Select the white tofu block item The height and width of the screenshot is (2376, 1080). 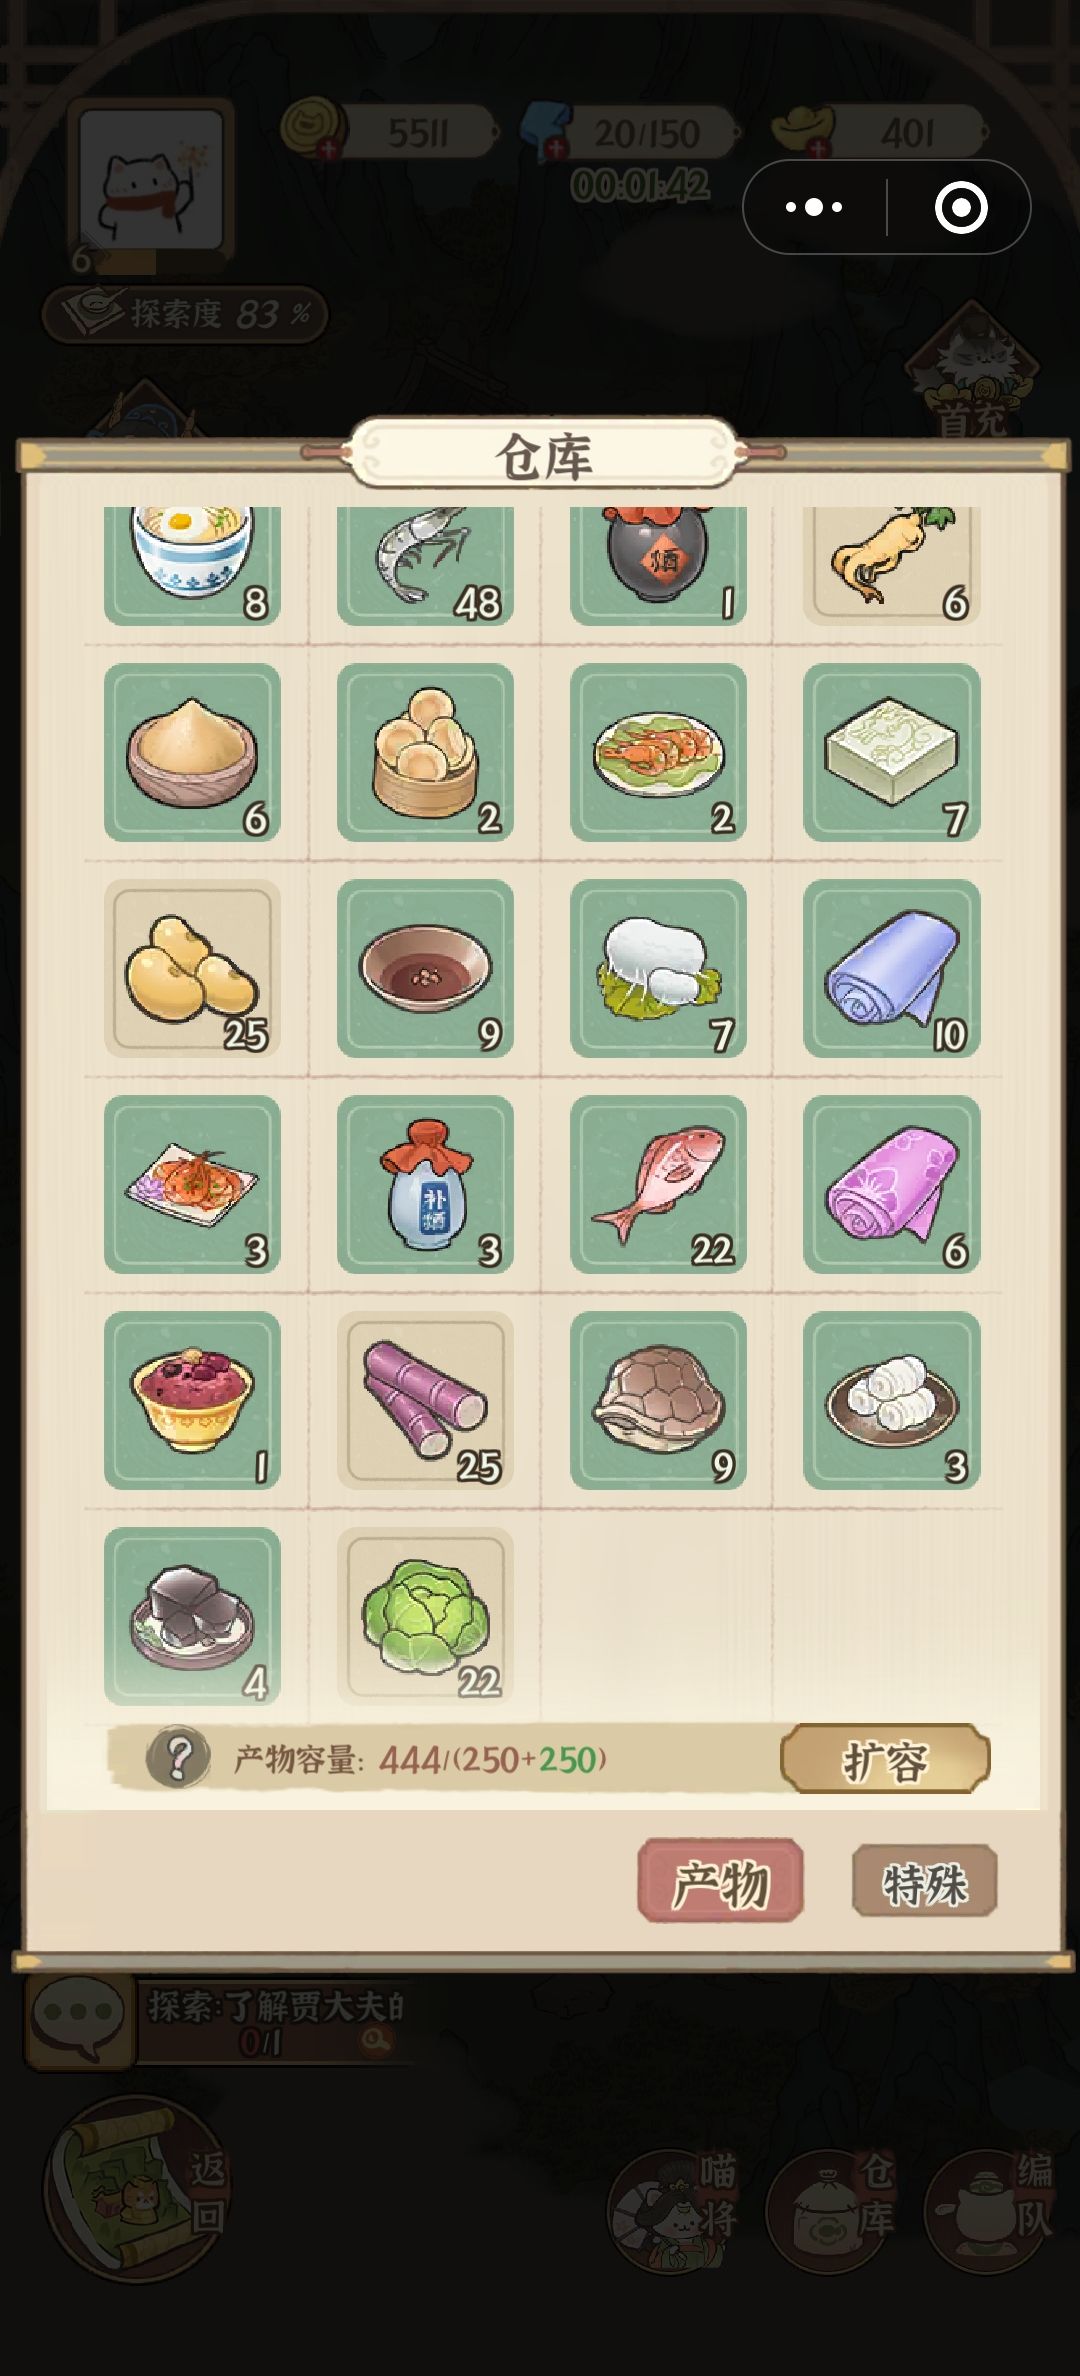point(891,752)
